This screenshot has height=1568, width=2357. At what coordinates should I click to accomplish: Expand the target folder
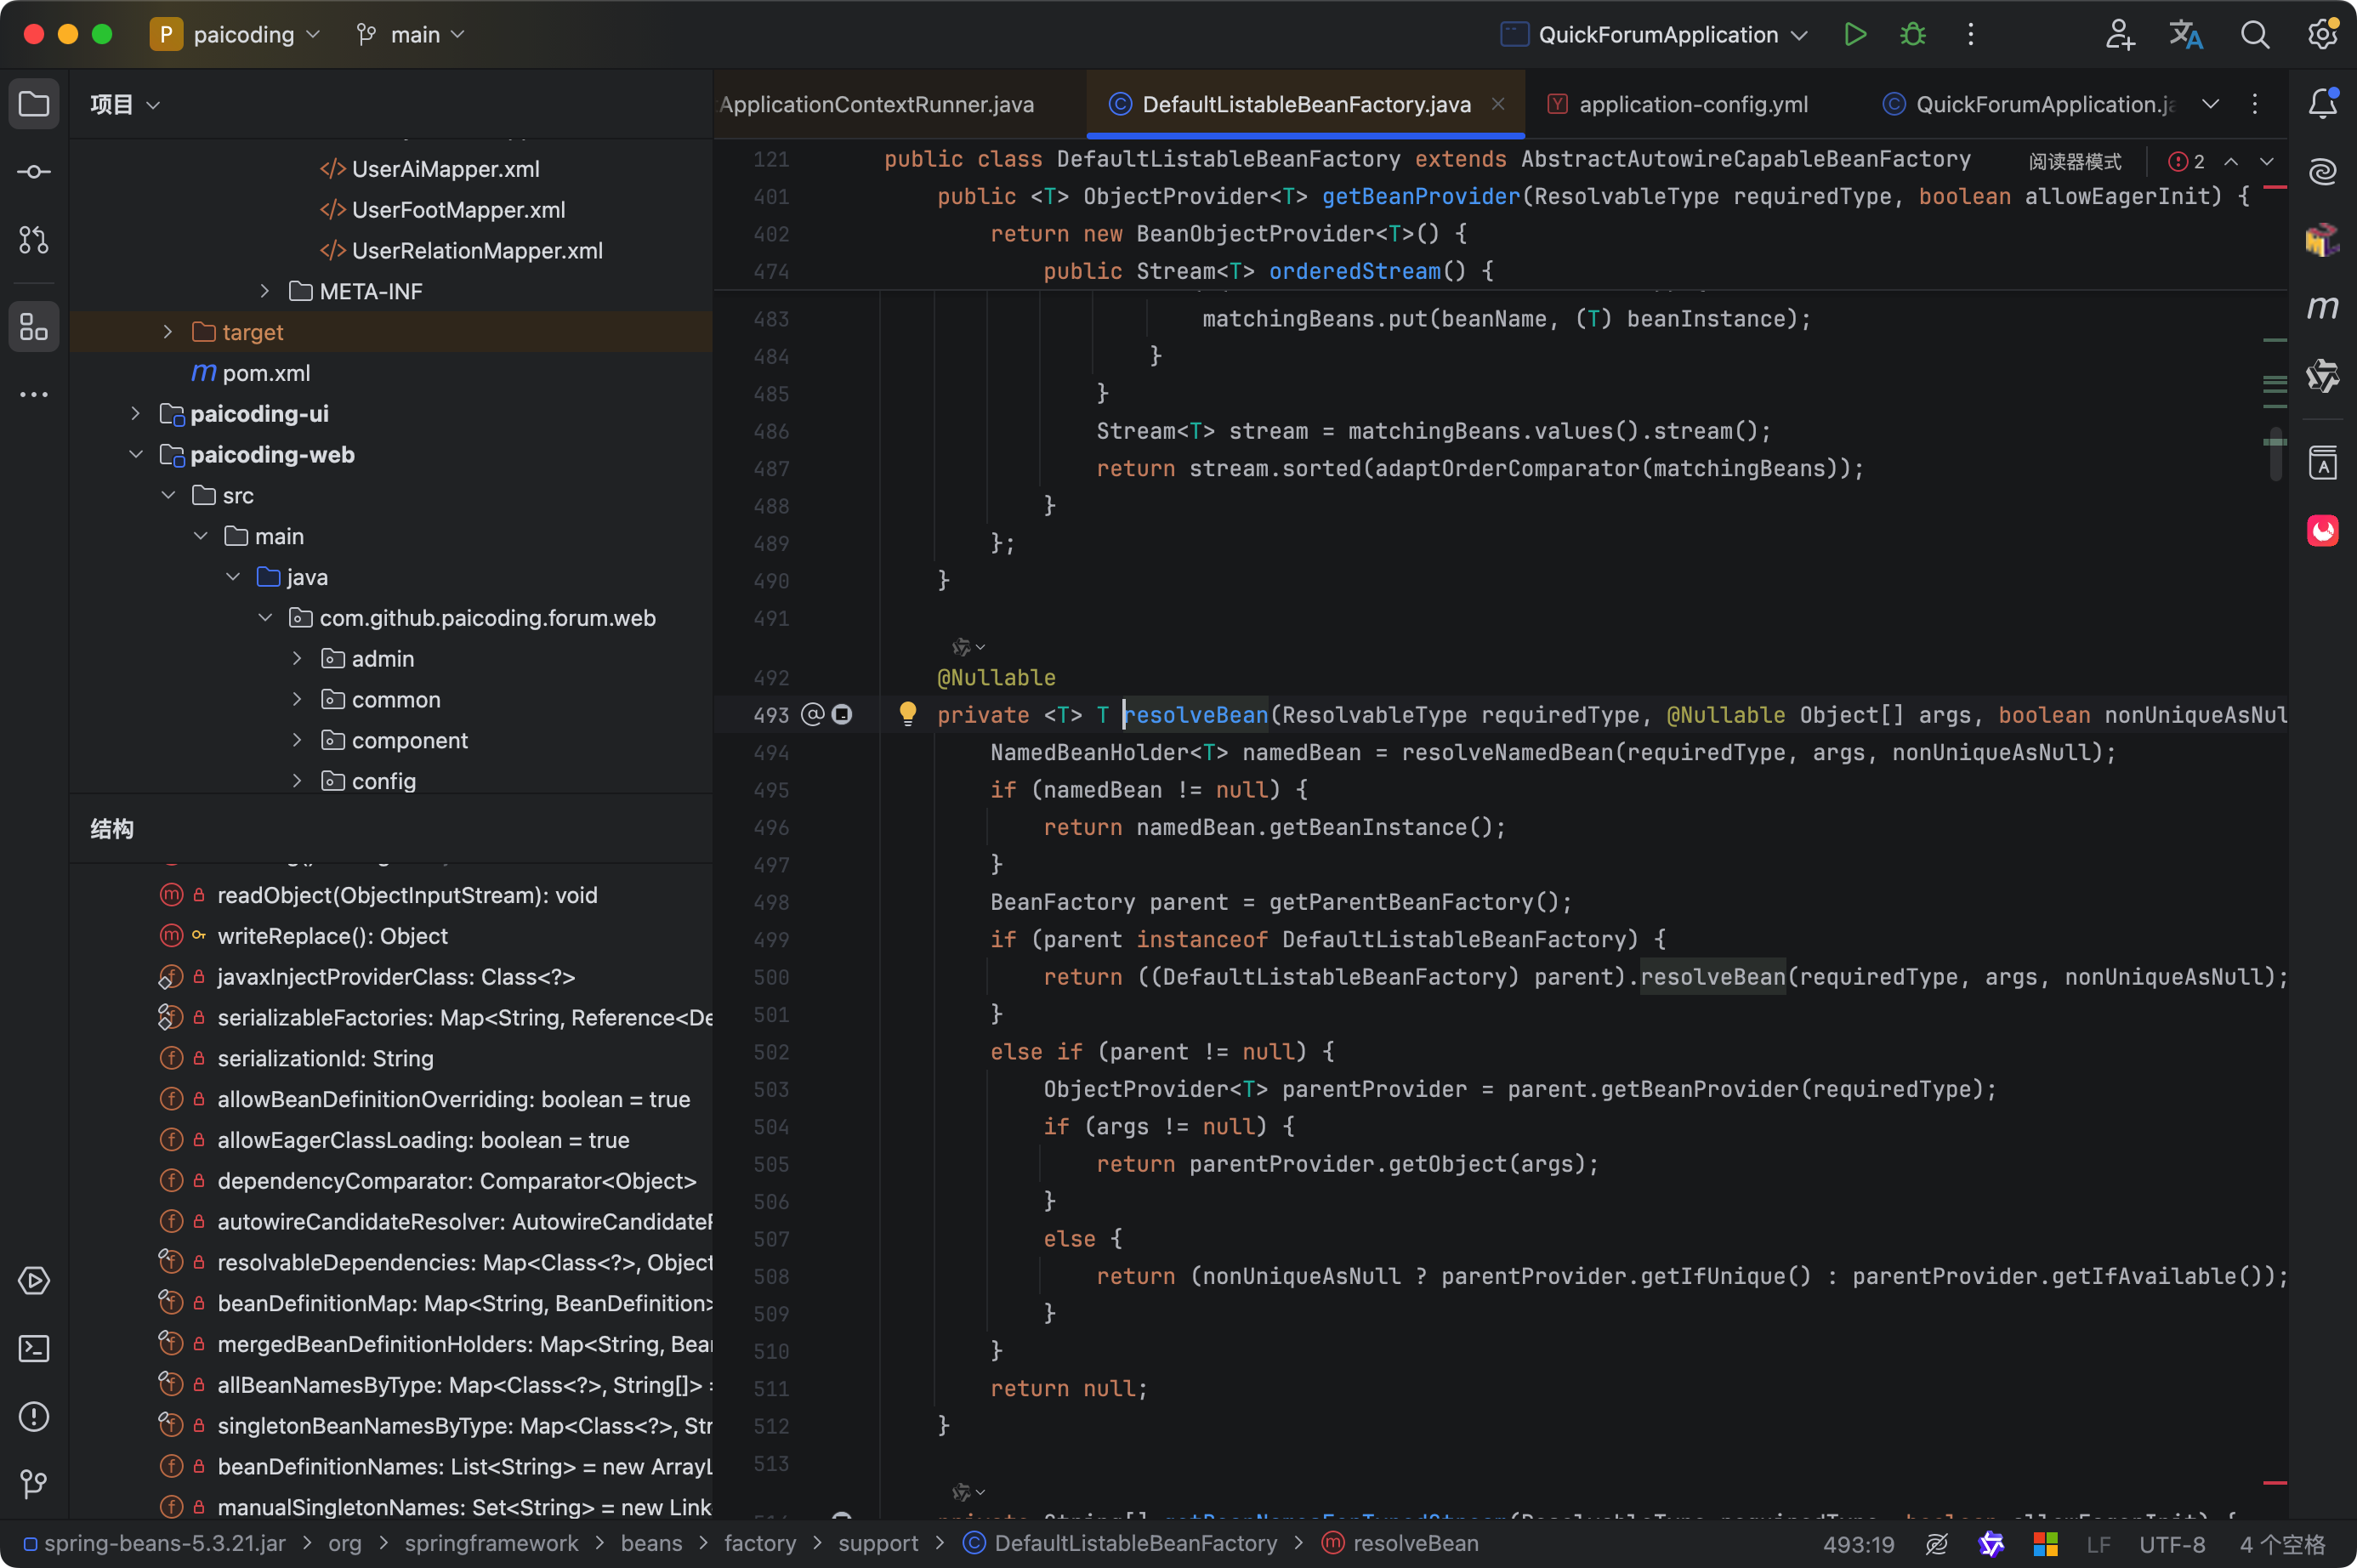click(168, 332)
